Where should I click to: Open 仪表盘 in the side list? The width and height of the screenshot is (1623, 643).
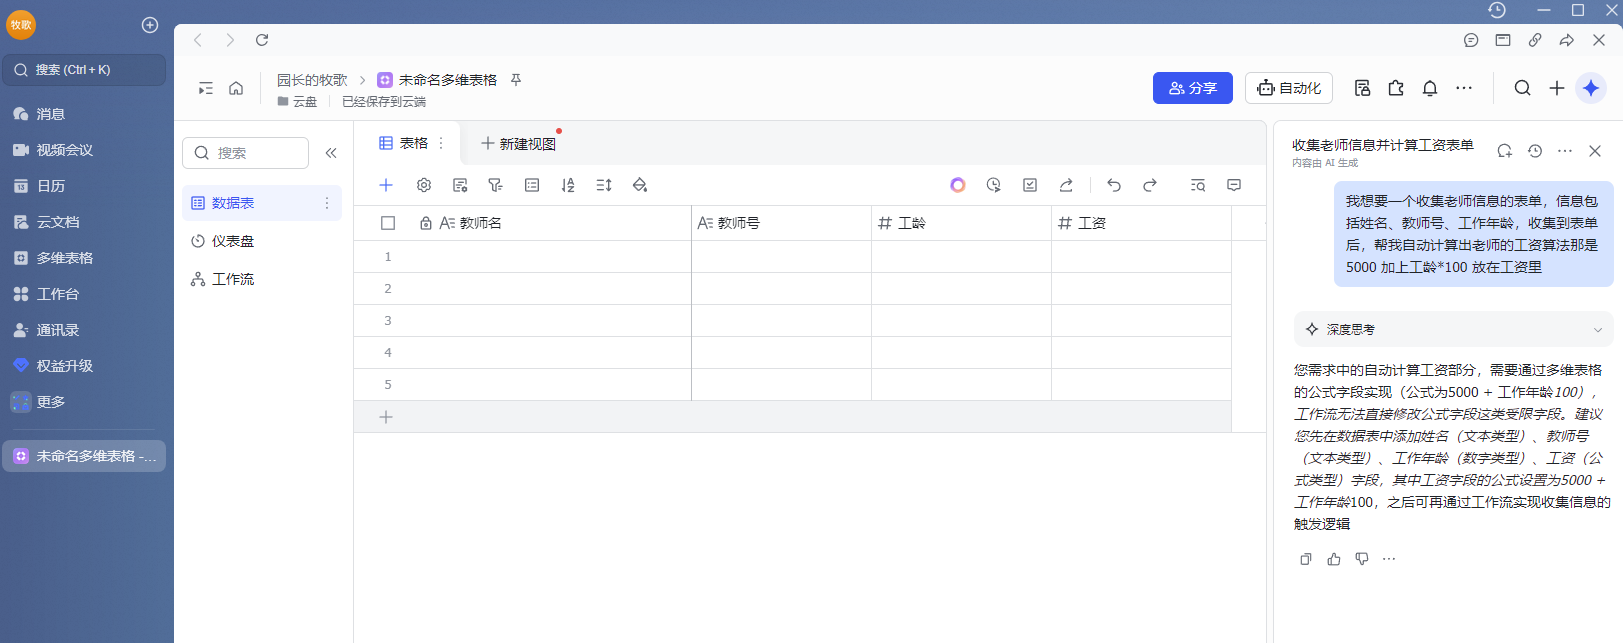click(x=233, y=241)
